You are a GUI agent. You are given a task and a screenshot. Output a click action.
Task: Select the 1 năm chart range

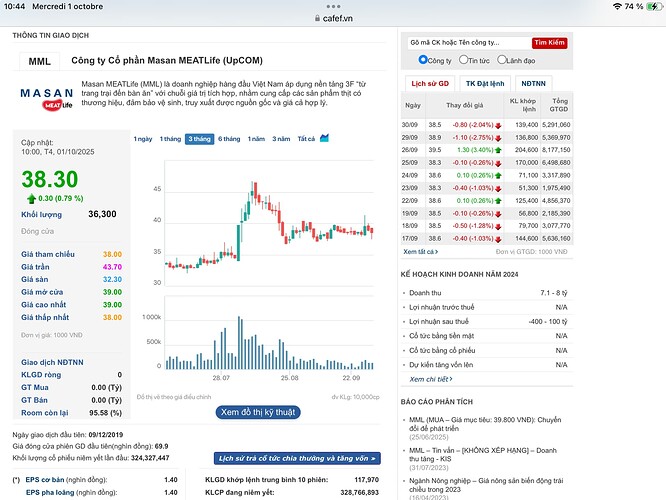coord(256,139)
